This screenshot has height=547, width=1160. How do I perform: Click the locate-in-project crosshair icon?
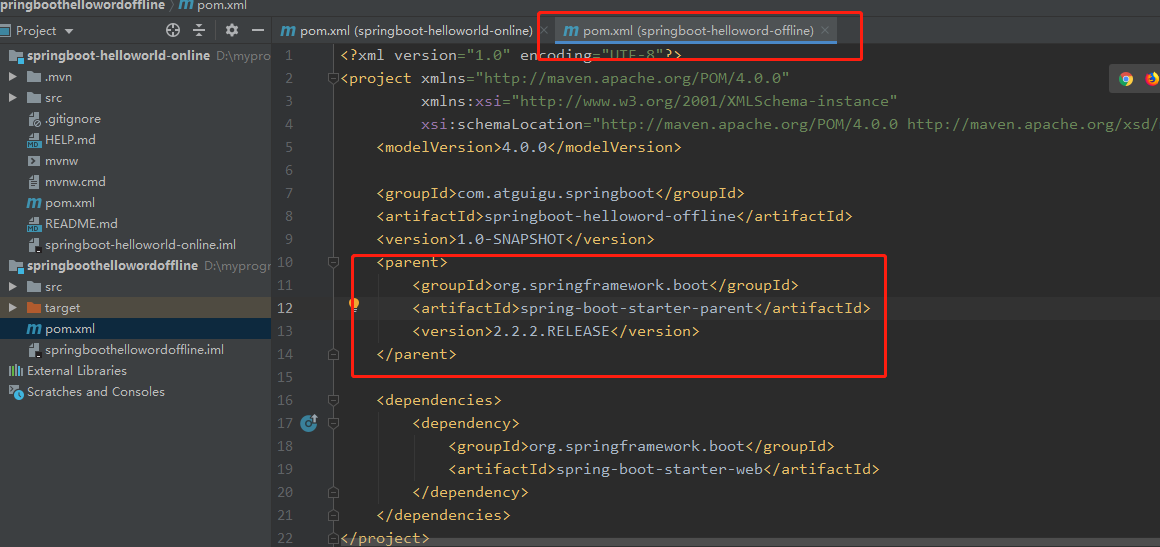(x=173, y=30)
